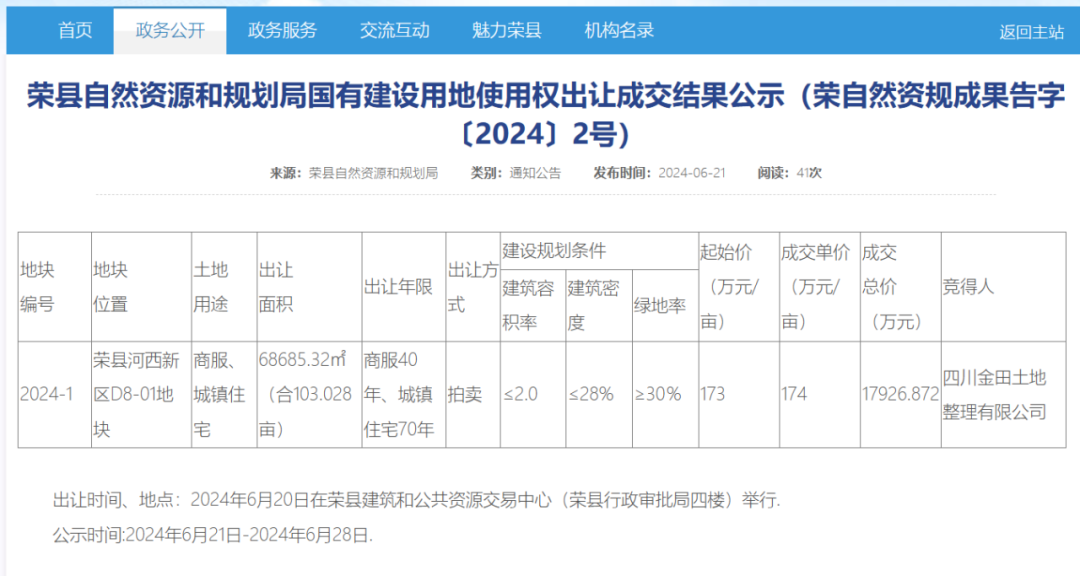Screen dimensions: 1080x576
Task: Click the publish date 2024-06-21
Action: coord(691,173)
